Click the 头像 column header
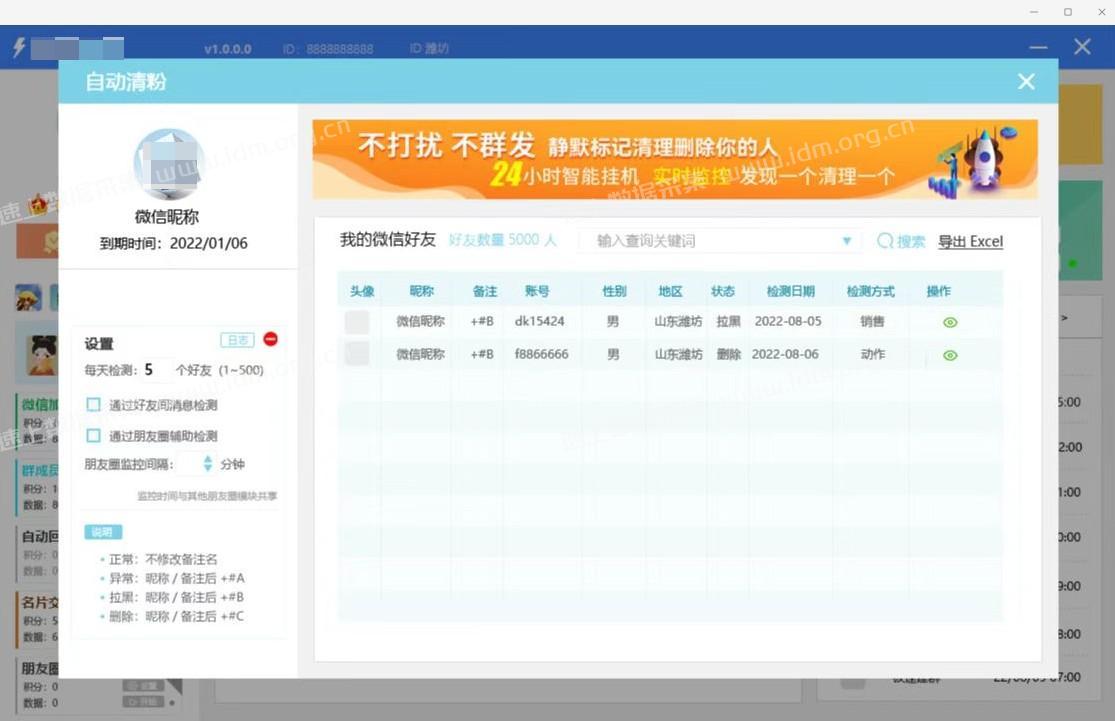Image resolution: width=1115 pixels, height=721 pixels. 362,291
